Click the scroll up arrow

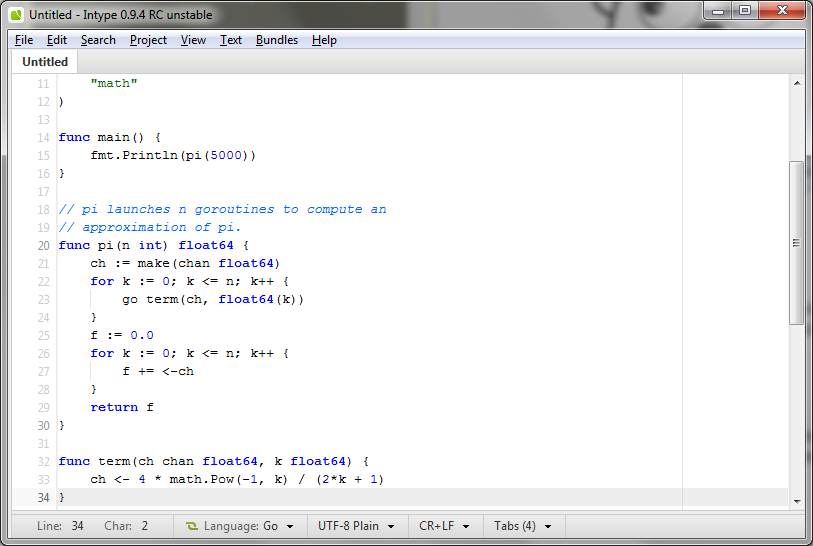click(797, 83)
